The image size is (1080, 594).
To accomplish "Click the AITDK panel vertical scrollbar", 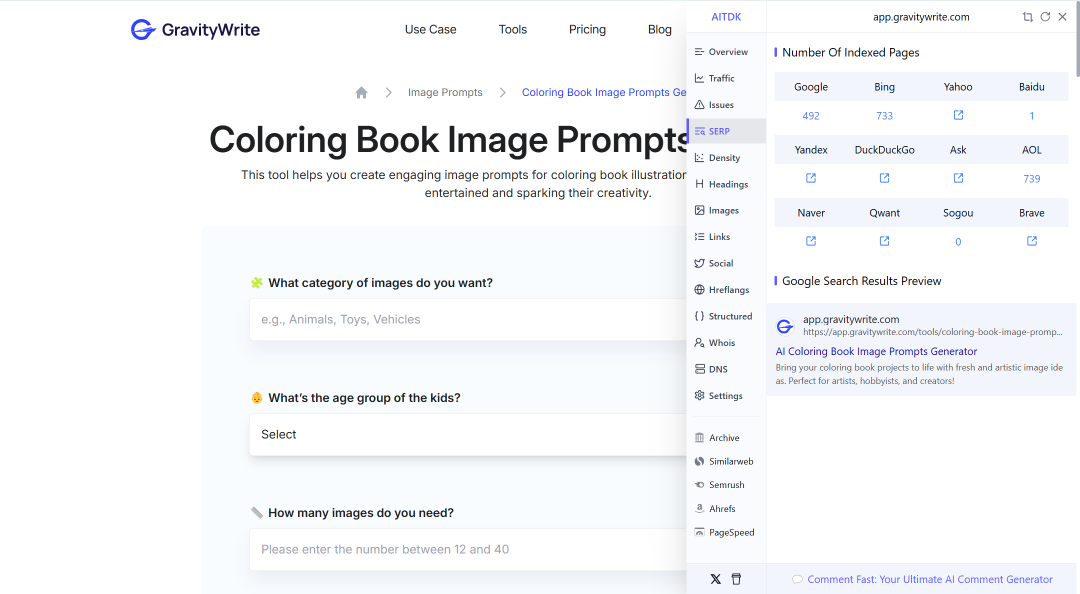I will pos(1077,41).
